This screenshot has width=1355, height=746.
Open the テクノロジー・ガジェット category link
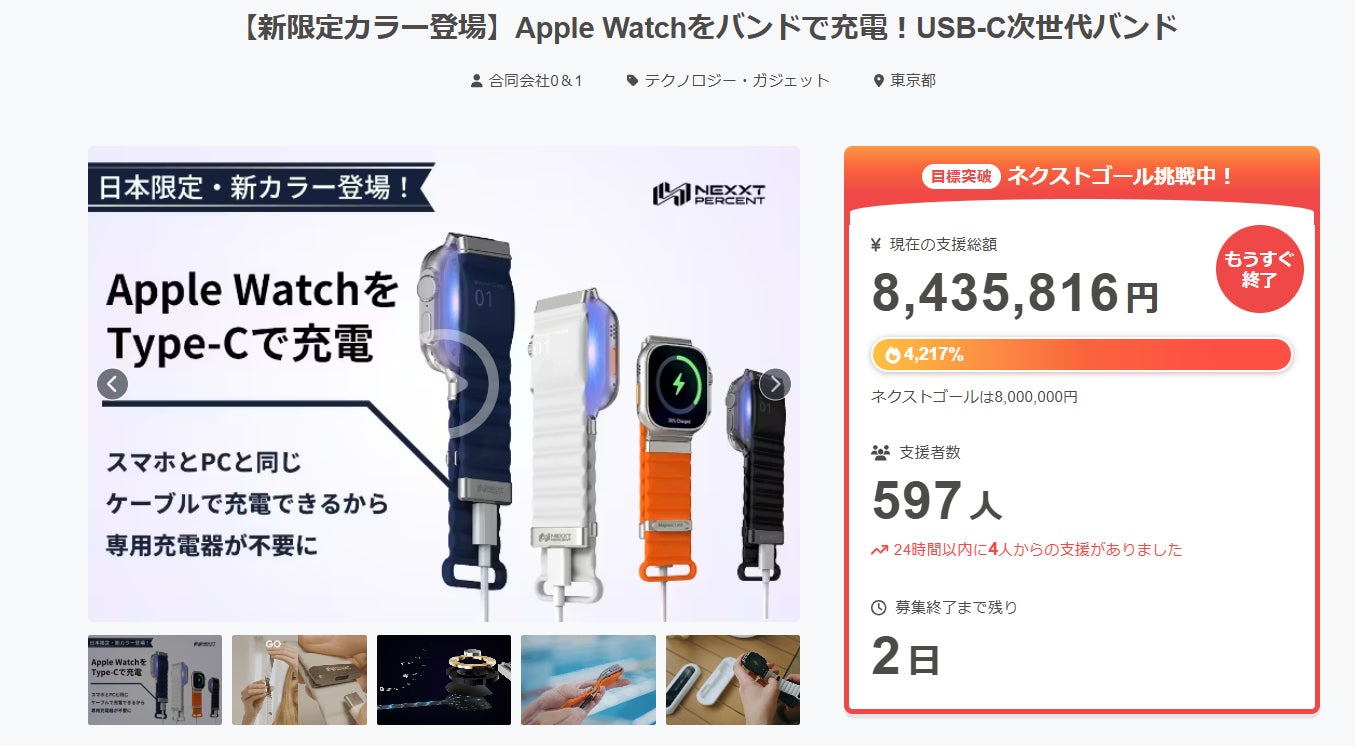(737, 81)
